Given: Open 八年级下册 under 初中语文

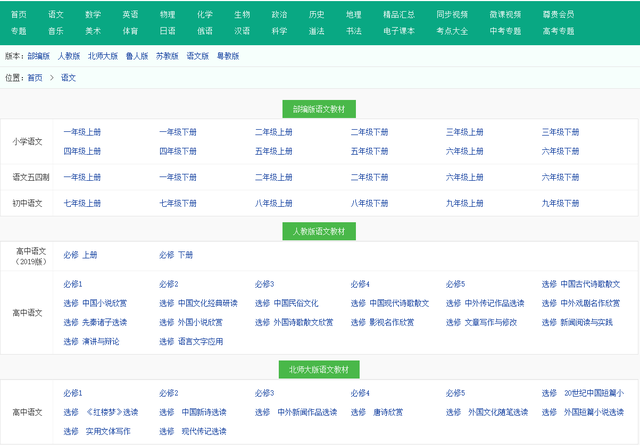Looking at the screenshot, I should pyautogui.click(x=369, y=203).
